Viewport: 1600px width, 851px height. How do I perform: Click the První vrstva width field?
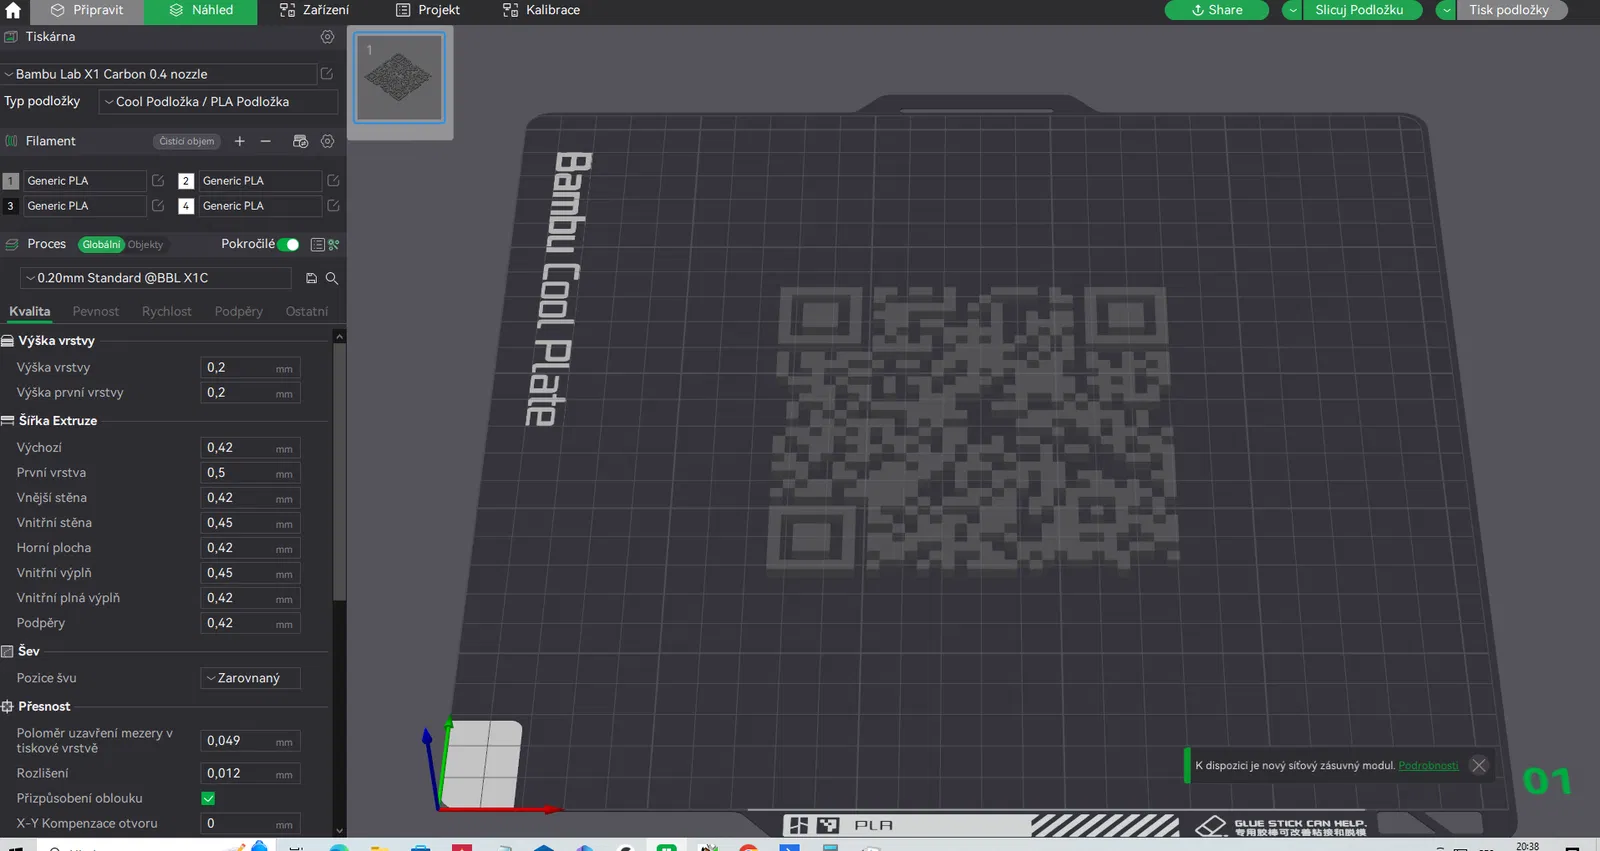(250, 473)
